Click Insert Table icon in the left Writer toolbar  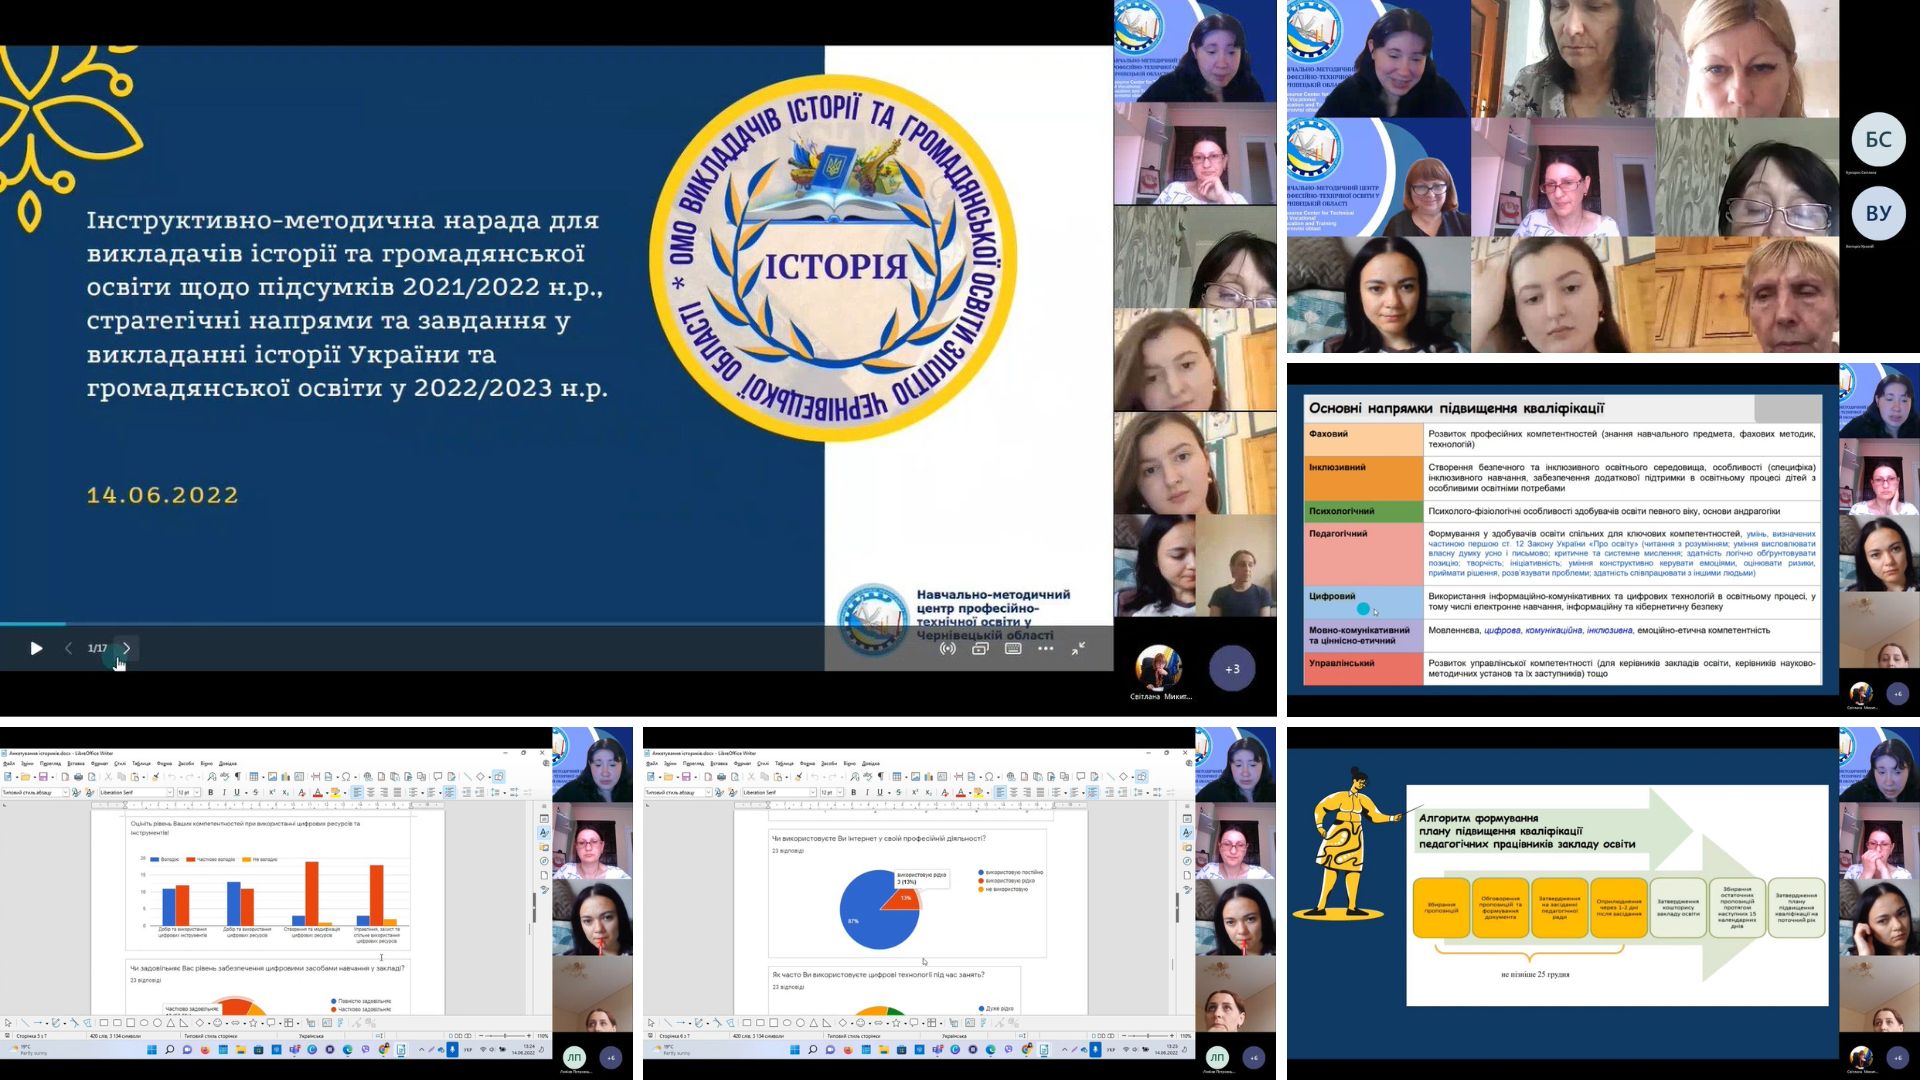click(x=254, y=777)
